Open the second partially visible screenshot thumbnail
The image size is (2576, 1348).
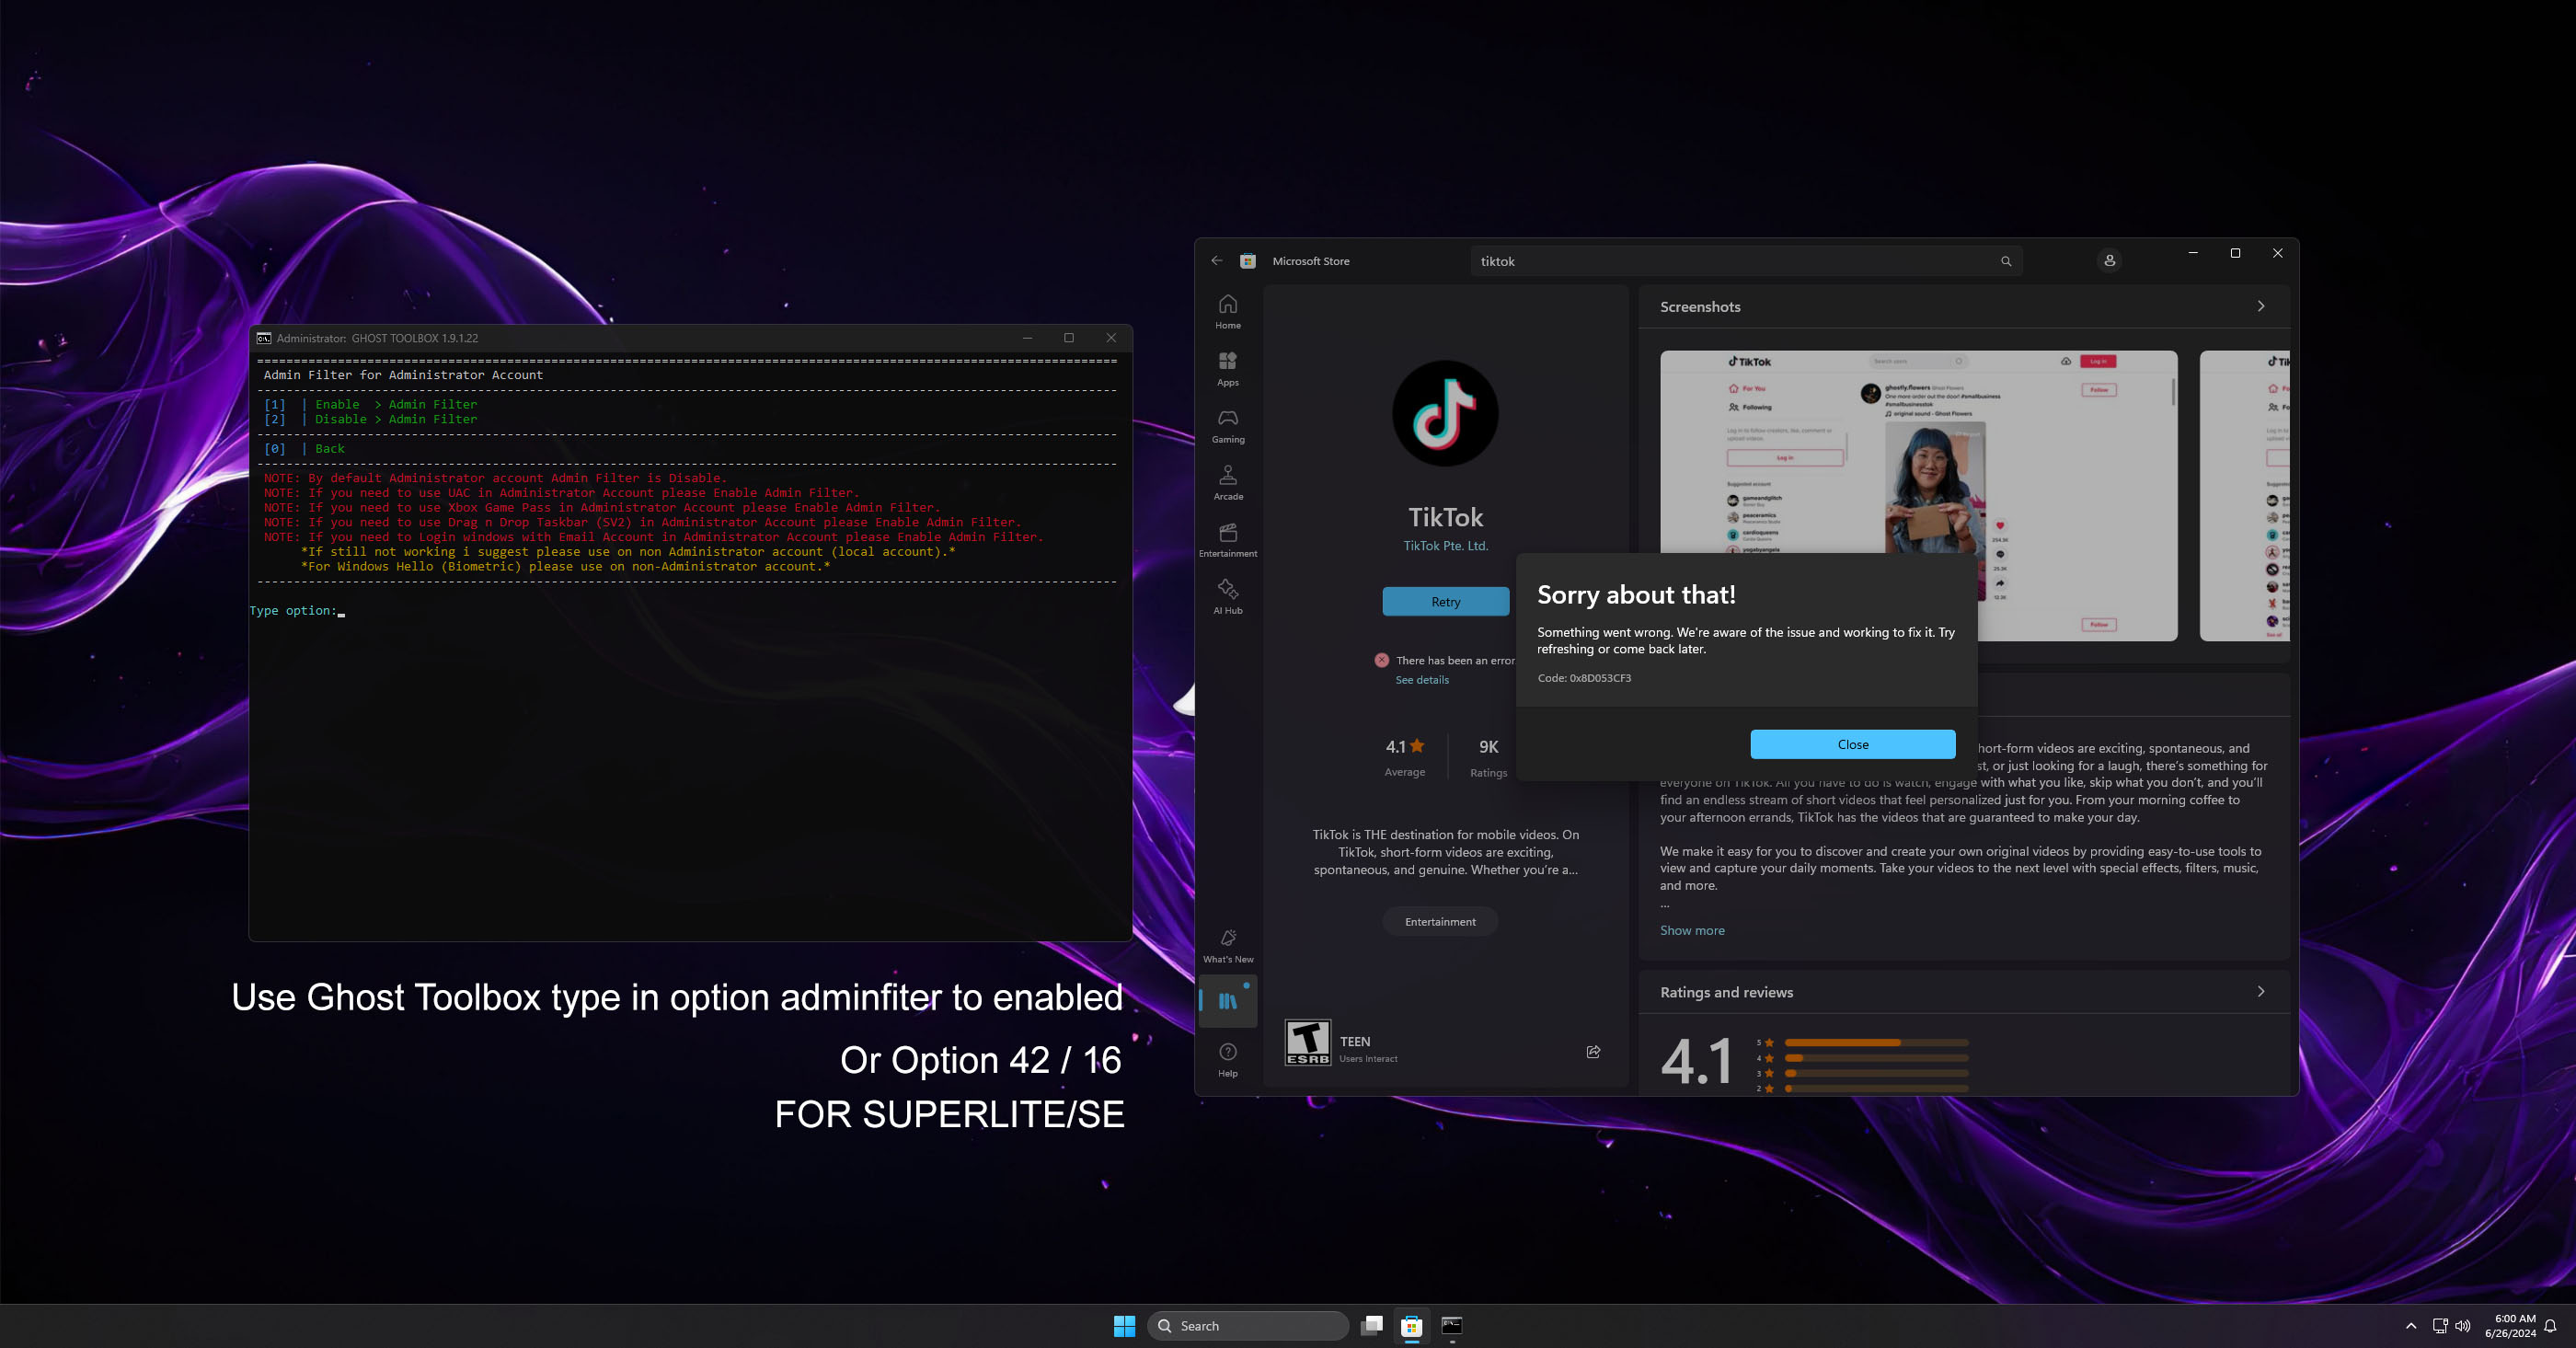pos(2244,495)
